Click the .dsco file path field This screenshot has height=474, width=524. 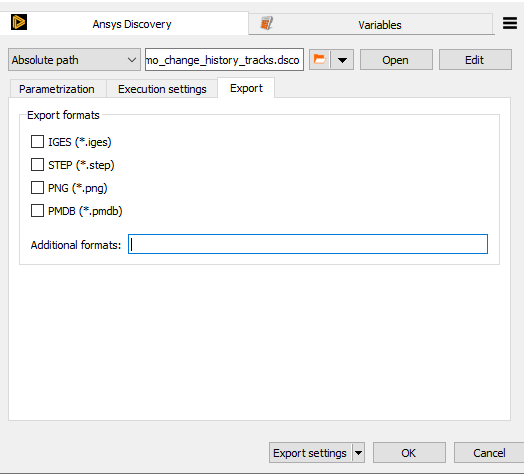224,60
